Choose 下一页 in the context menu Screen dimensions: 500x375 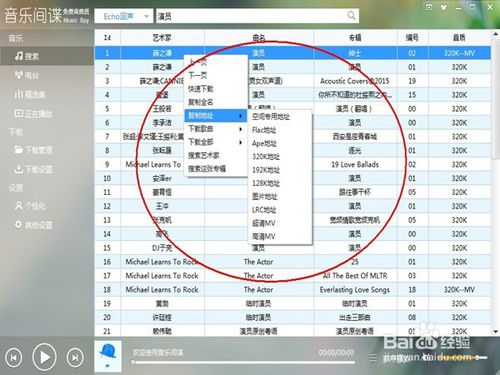(215, 75)
